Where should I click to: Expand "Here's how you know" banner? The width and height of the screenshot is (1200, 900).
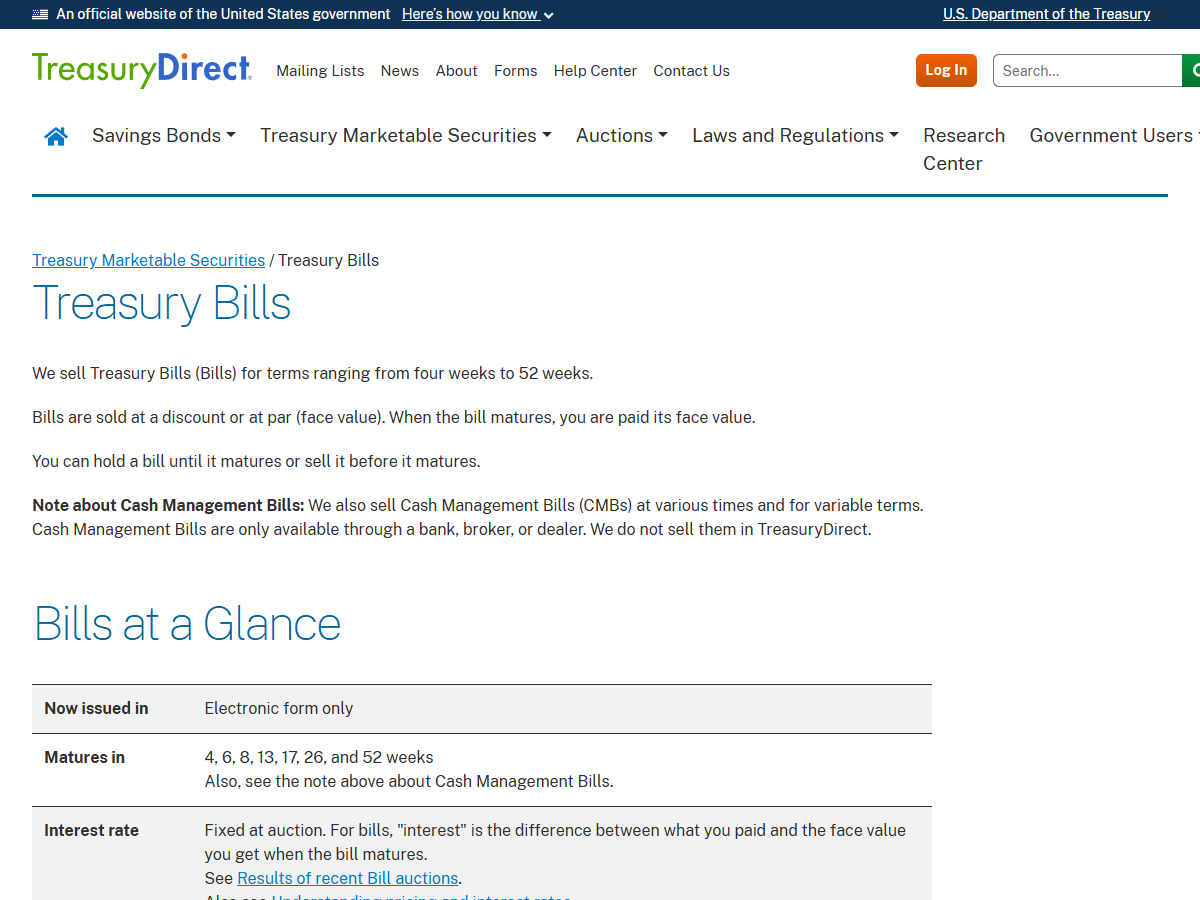point(477,14)
